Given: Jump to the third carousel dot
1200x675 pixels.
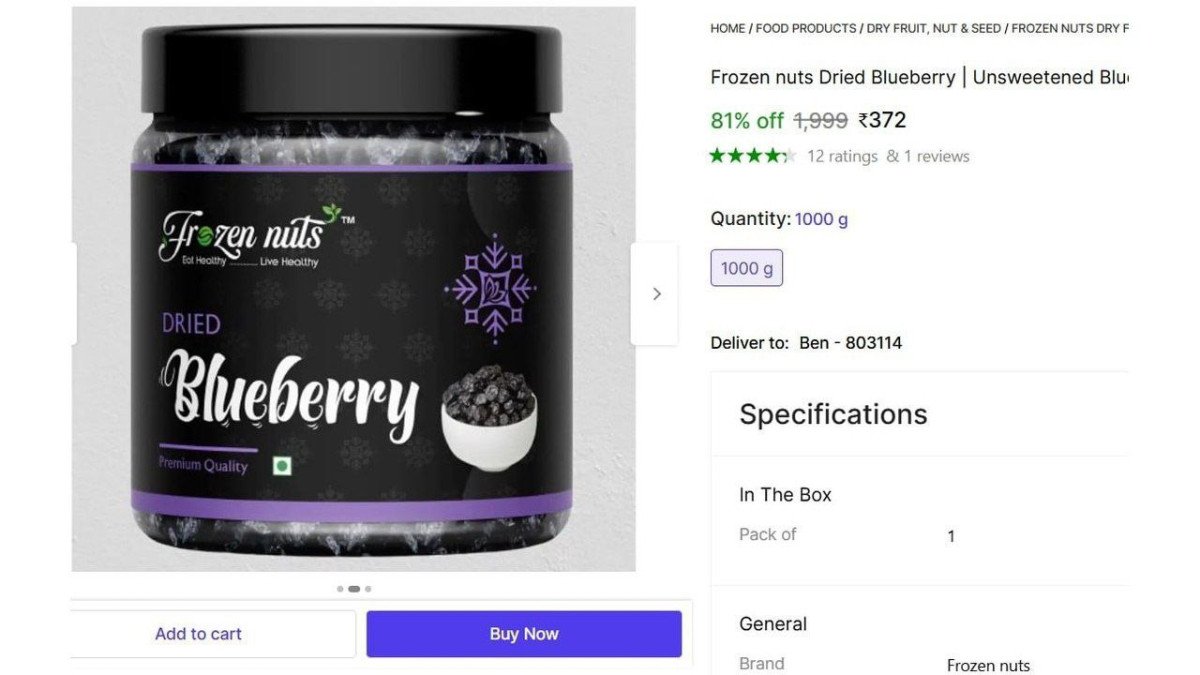Looking at the screenshot, I should pos(368,589).
